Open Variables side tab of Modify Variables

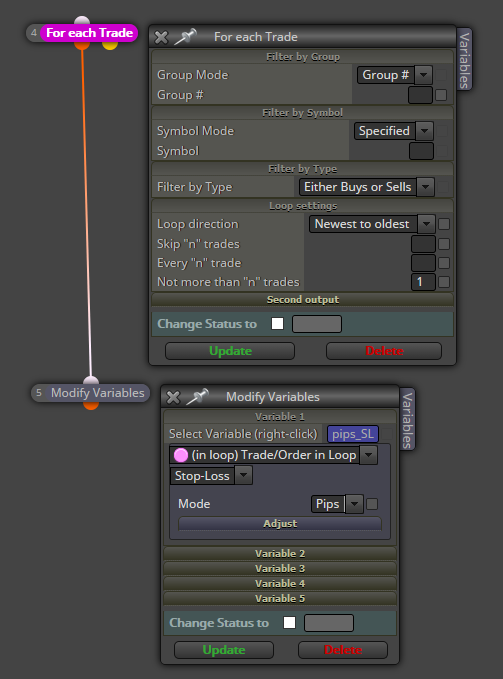click(x=407, y=420)
